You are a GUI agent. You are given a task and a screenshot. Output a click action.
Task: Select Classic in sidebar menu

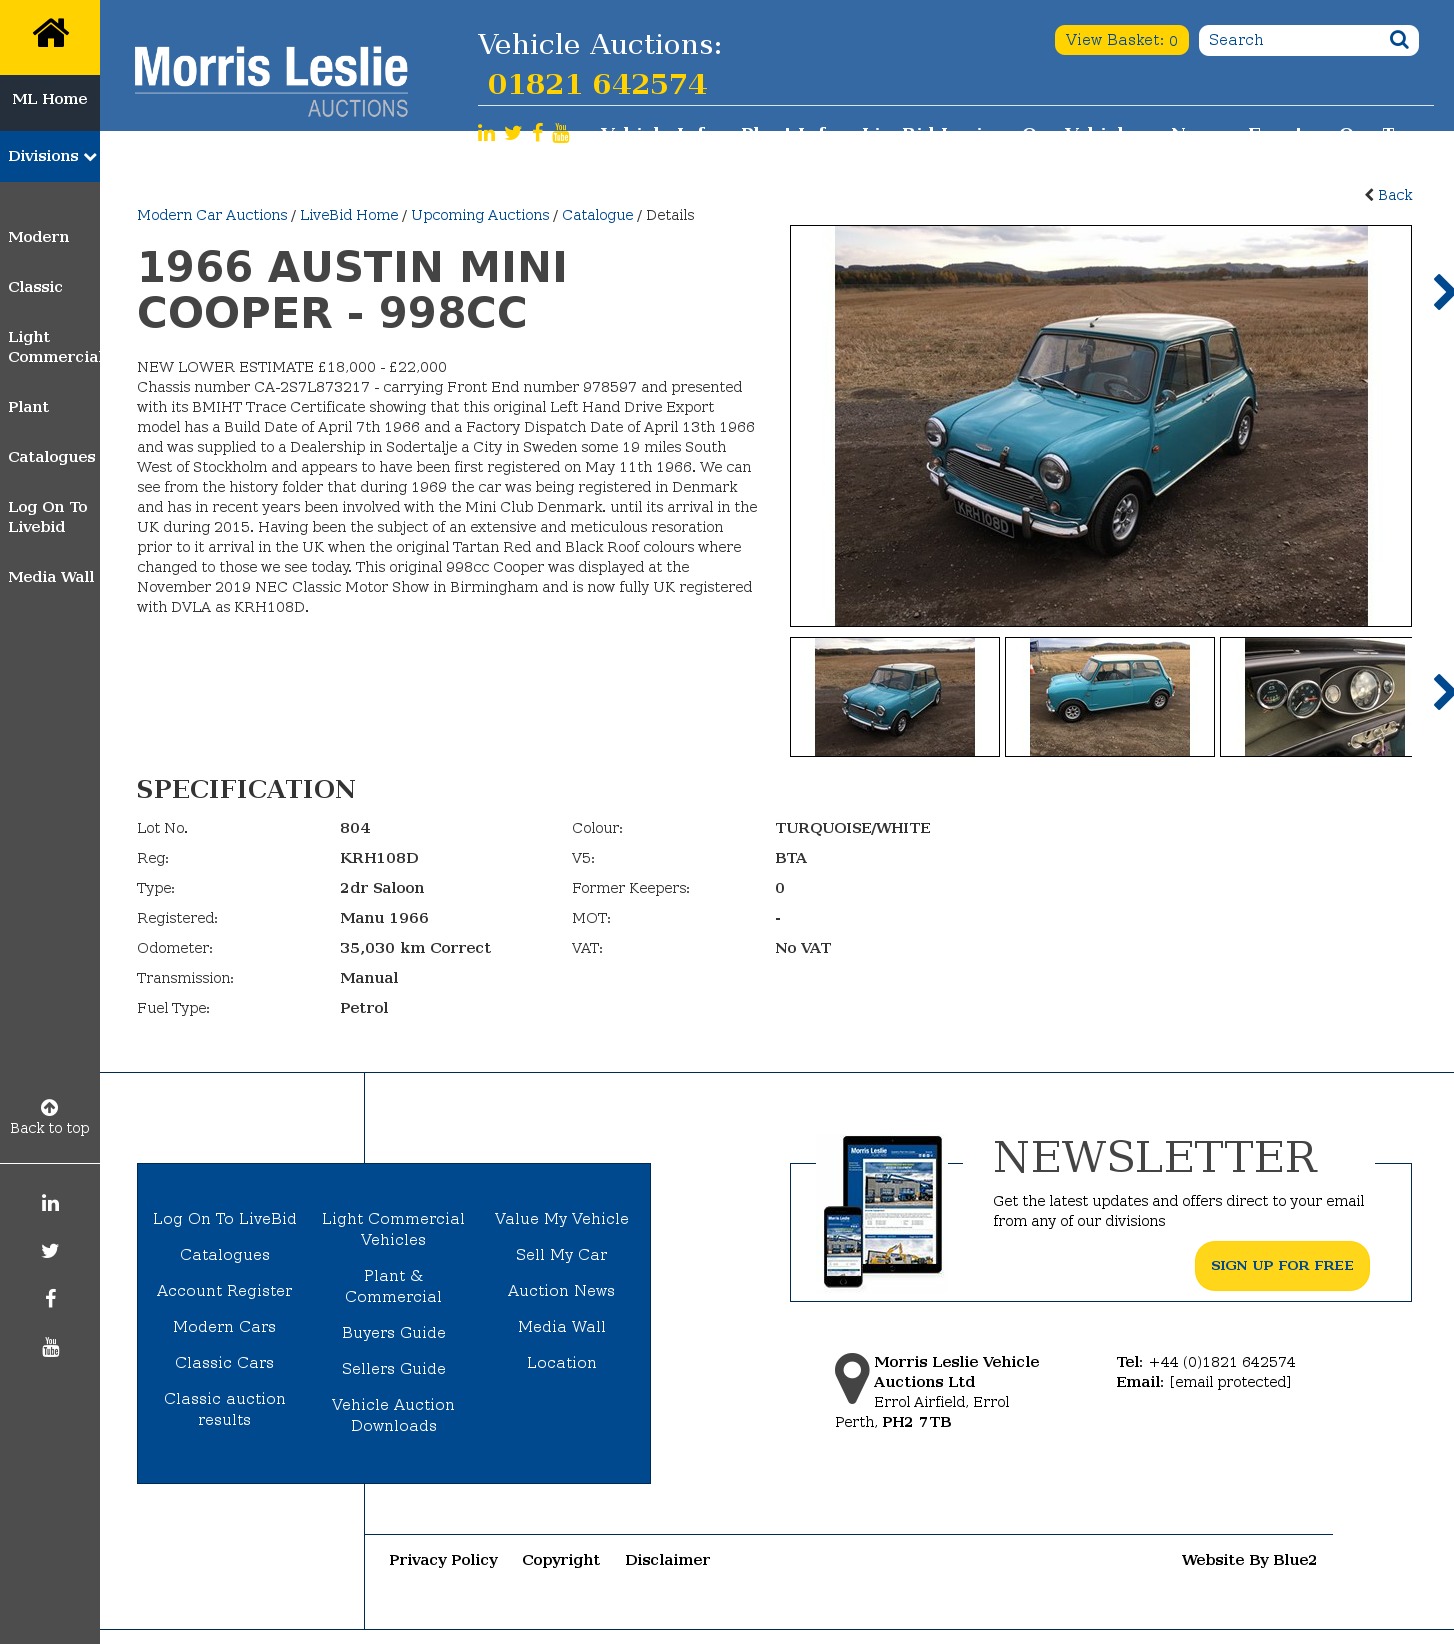[35, 287]
